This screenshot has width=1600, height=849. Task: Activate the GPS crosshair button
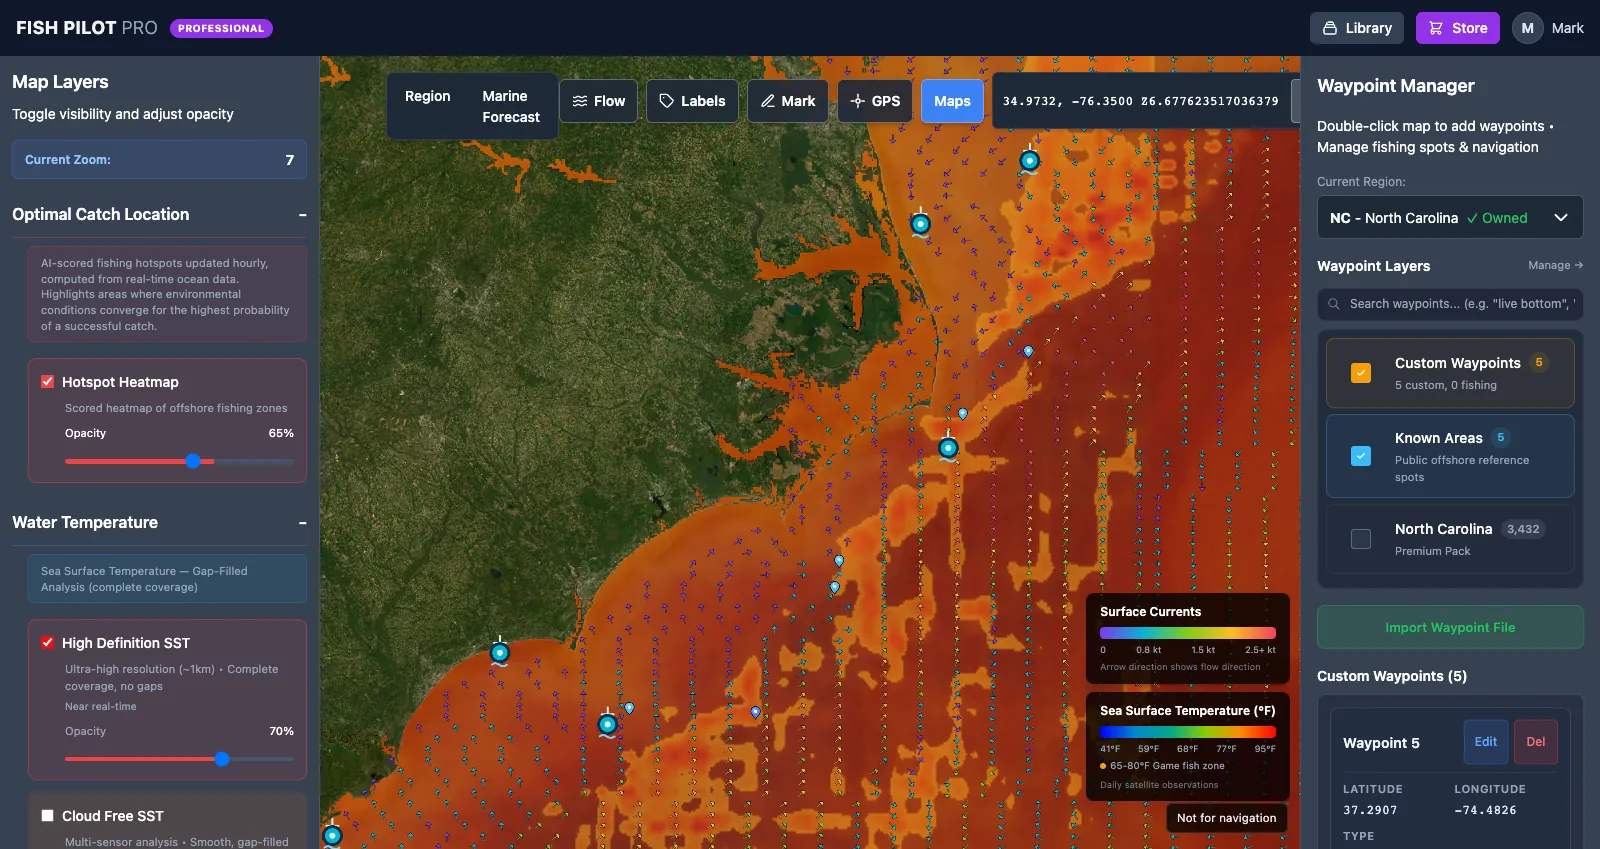point(875,101)
